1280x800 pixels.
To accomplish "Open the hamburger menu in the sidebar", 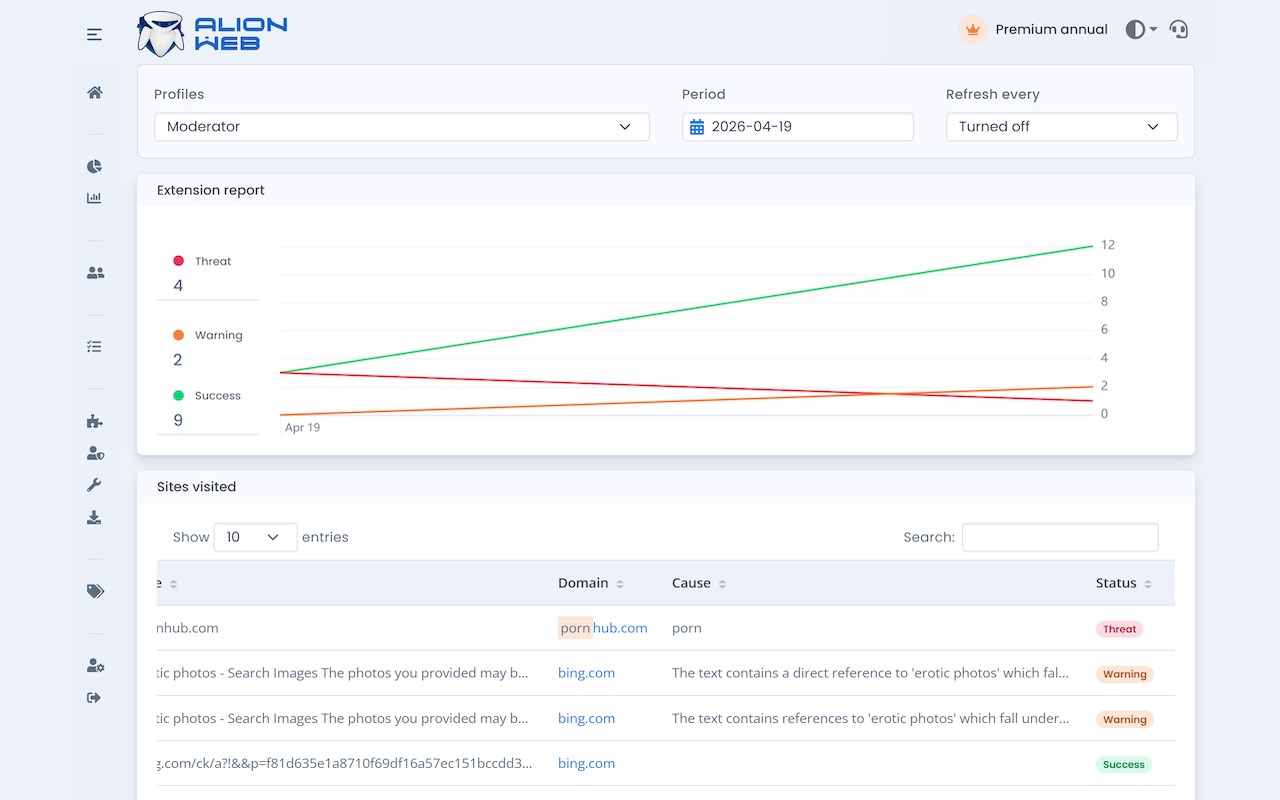I will point(94,35).
